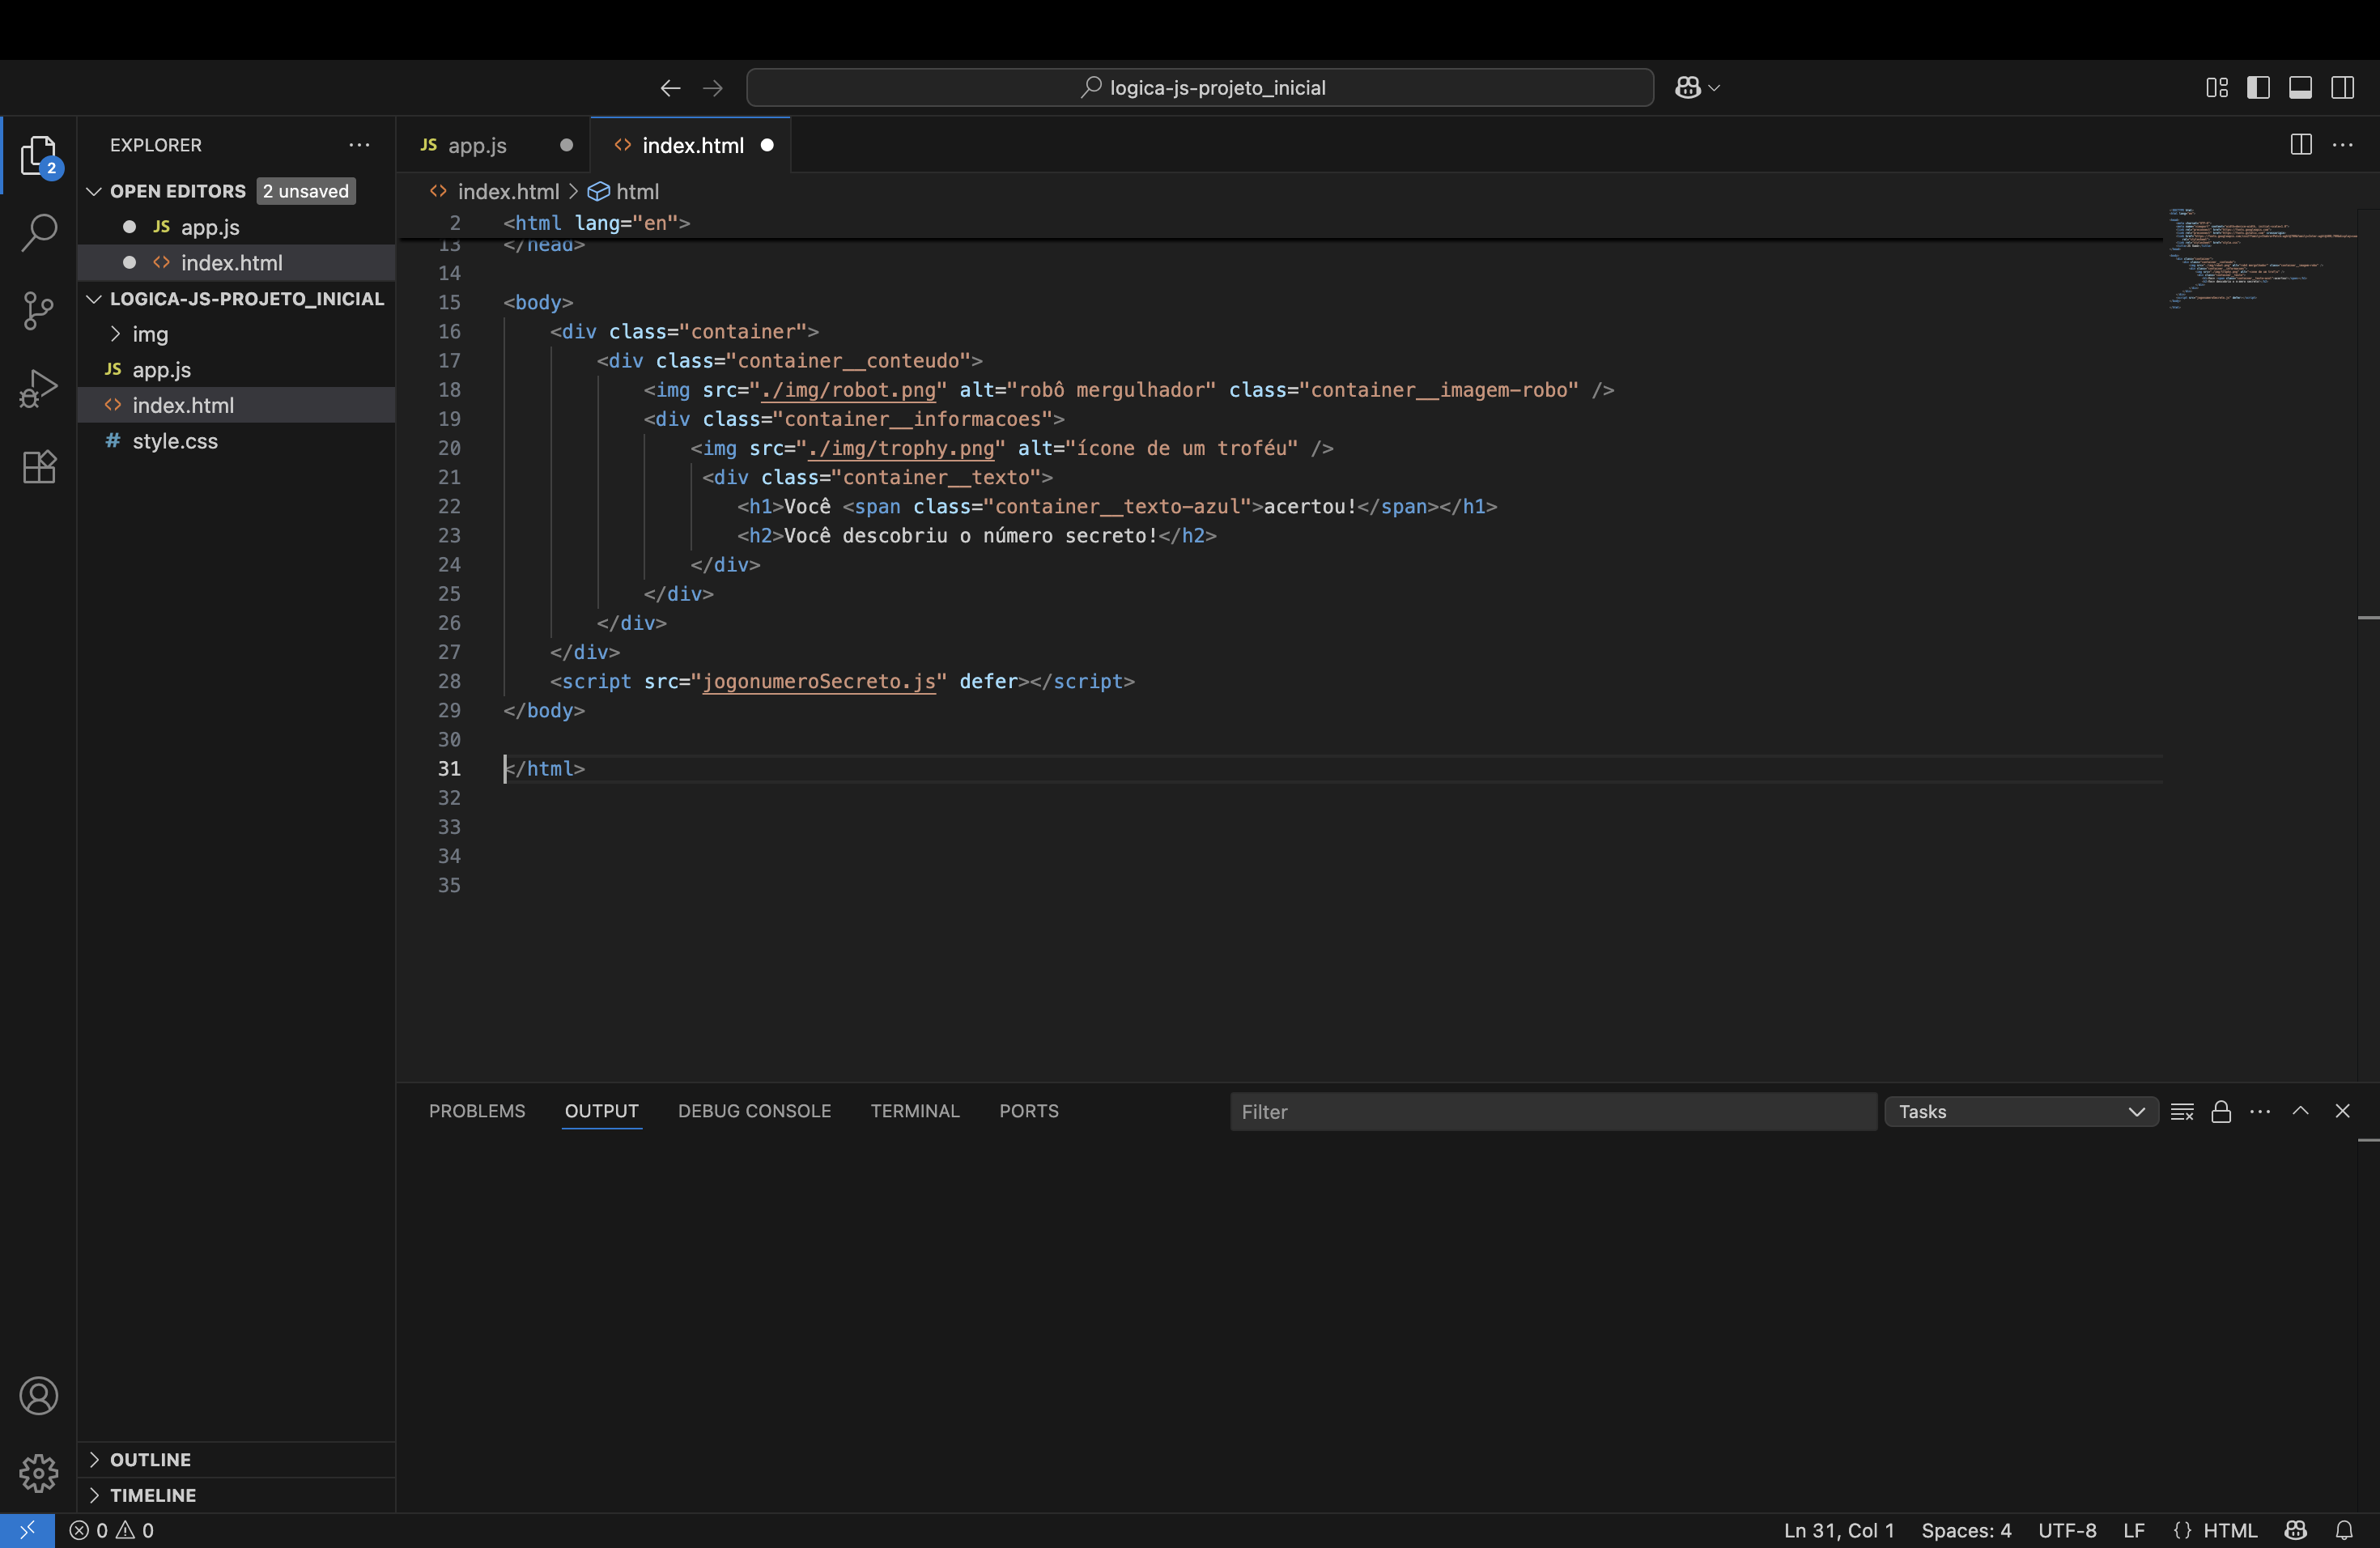The image size is (2380, 1548).
Task: Toggle primary side bar visibility
Action: (x=2258, y=88)
